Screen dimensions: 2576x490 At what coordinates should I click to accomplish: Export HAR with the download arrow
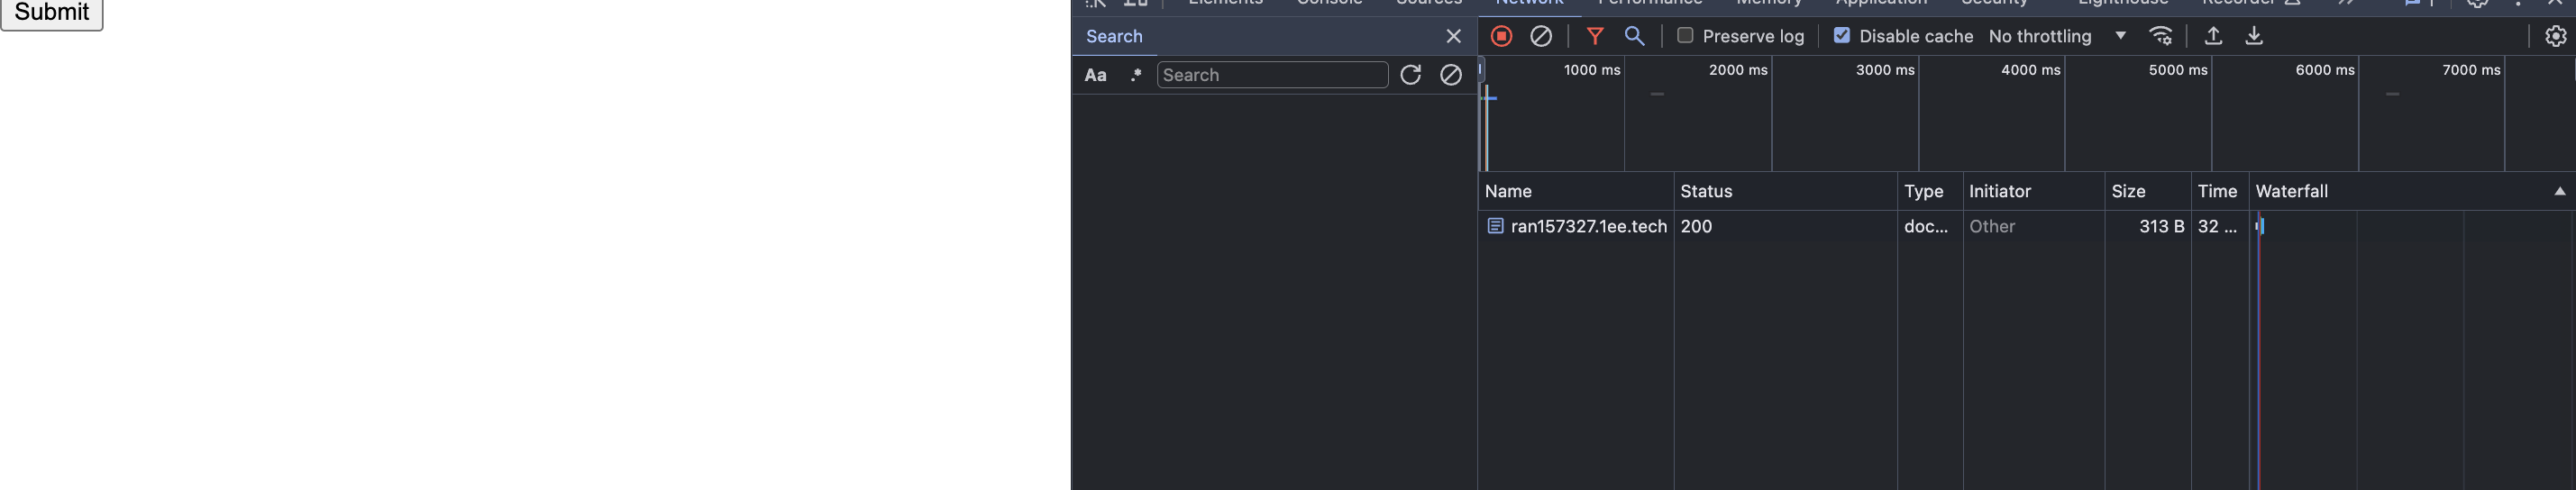[x=2254, y=36]
